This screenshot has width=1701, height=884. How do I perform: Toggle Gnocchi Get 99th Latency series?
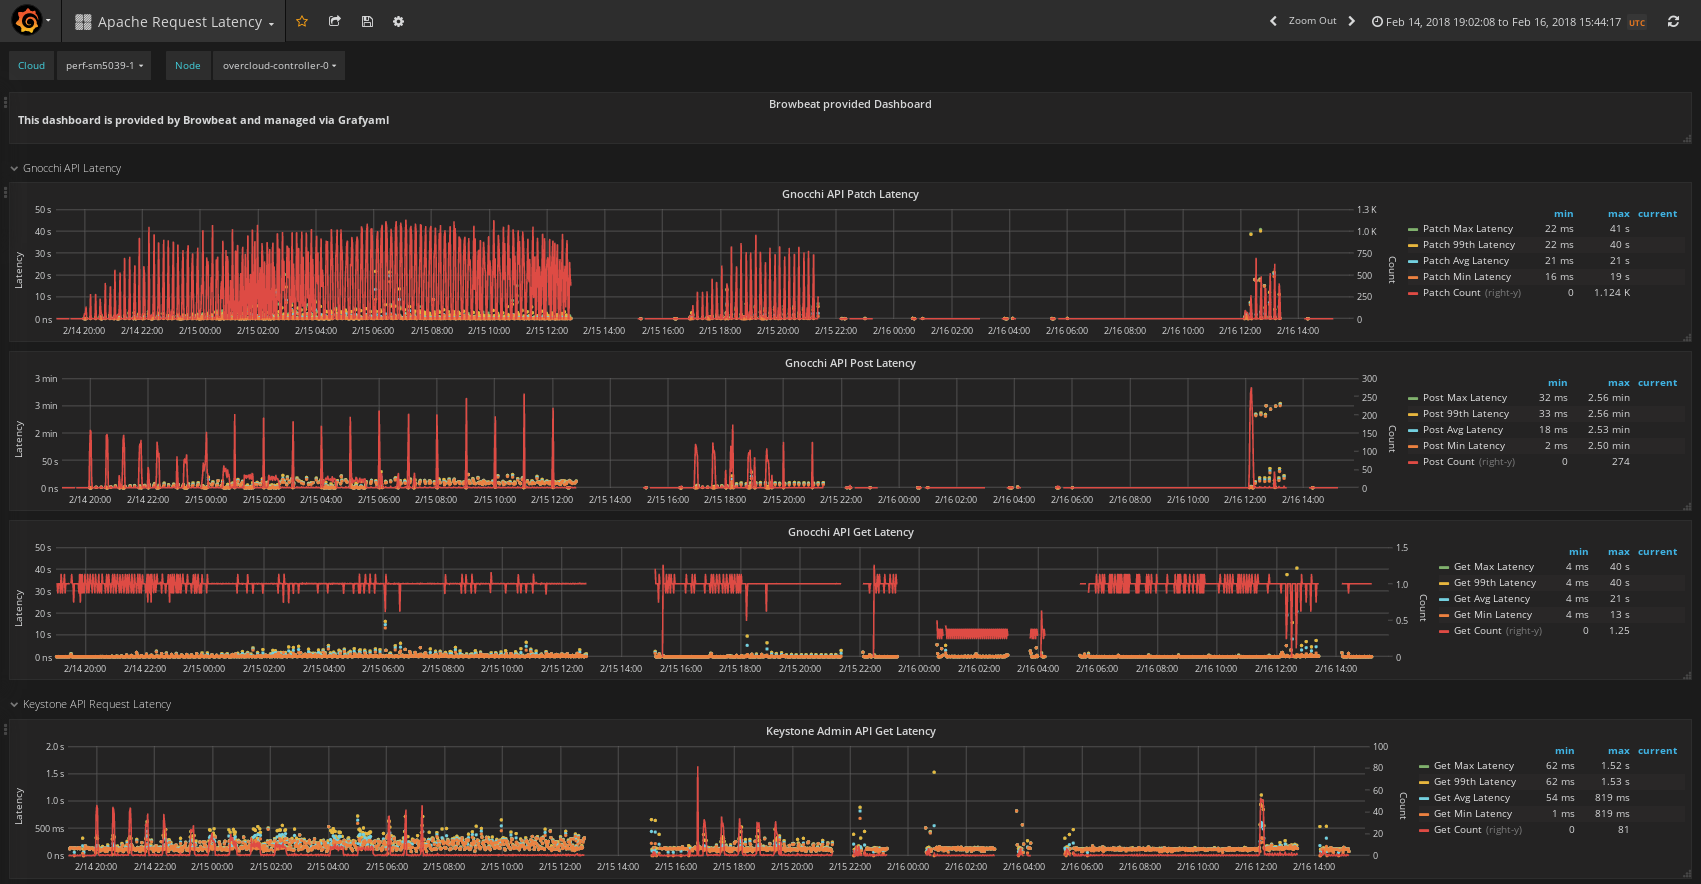(1494, 583)
